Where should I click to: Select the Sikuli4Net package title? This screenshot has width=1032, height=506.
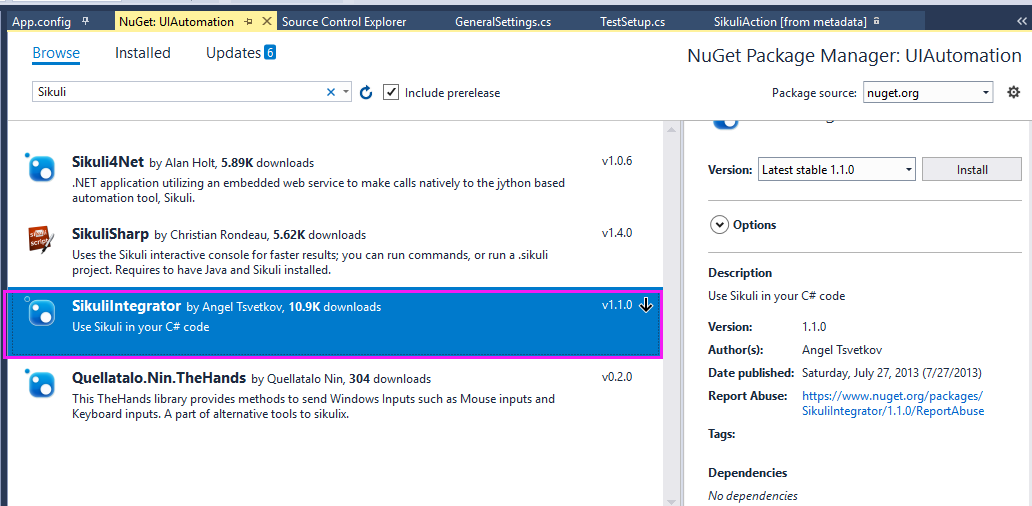[x=108, y=162]
